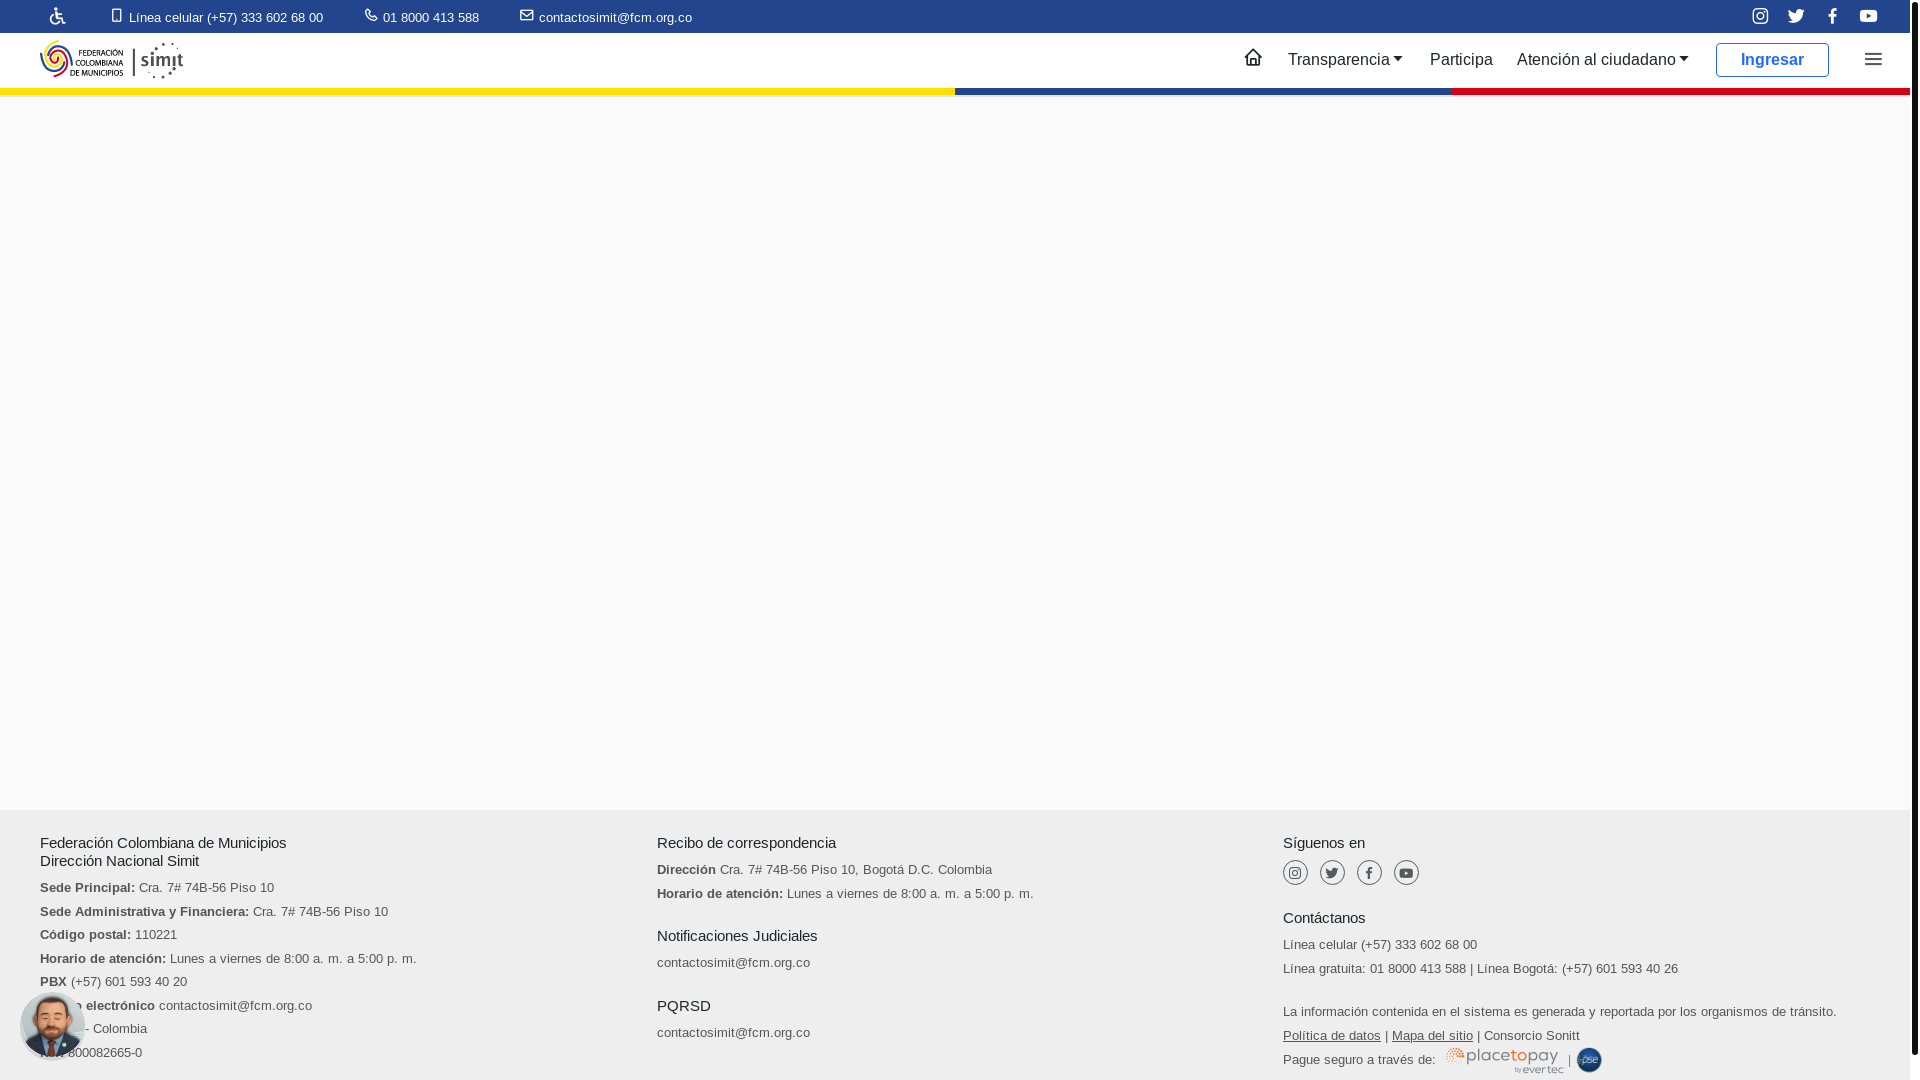Open the chatbot assistant avatar
Viewport: 1920px width, 1080px height.
[x=52, y=1025]
